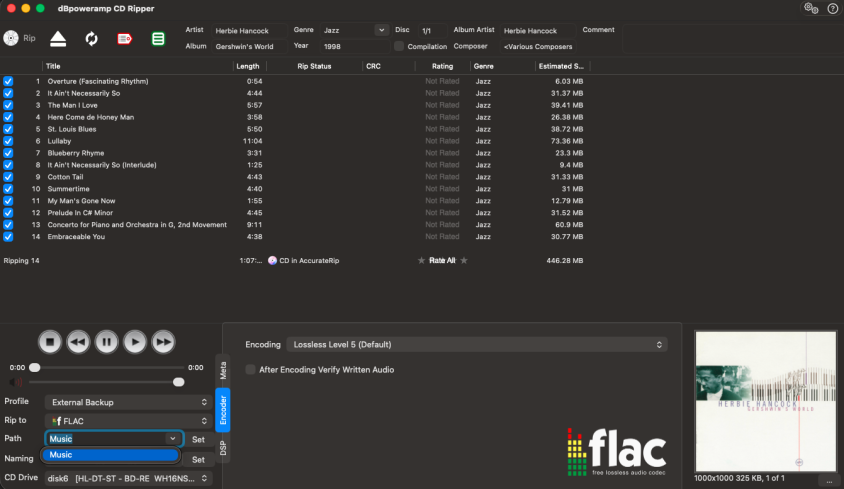Click the refresh disc icon

92,39
